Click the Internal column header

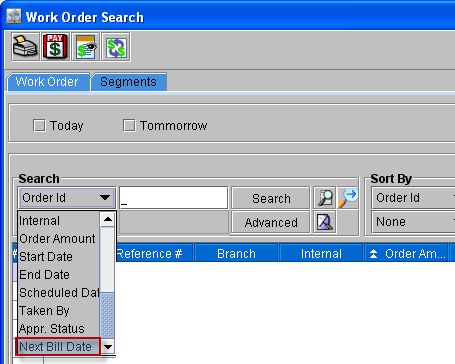coord(321,254)
